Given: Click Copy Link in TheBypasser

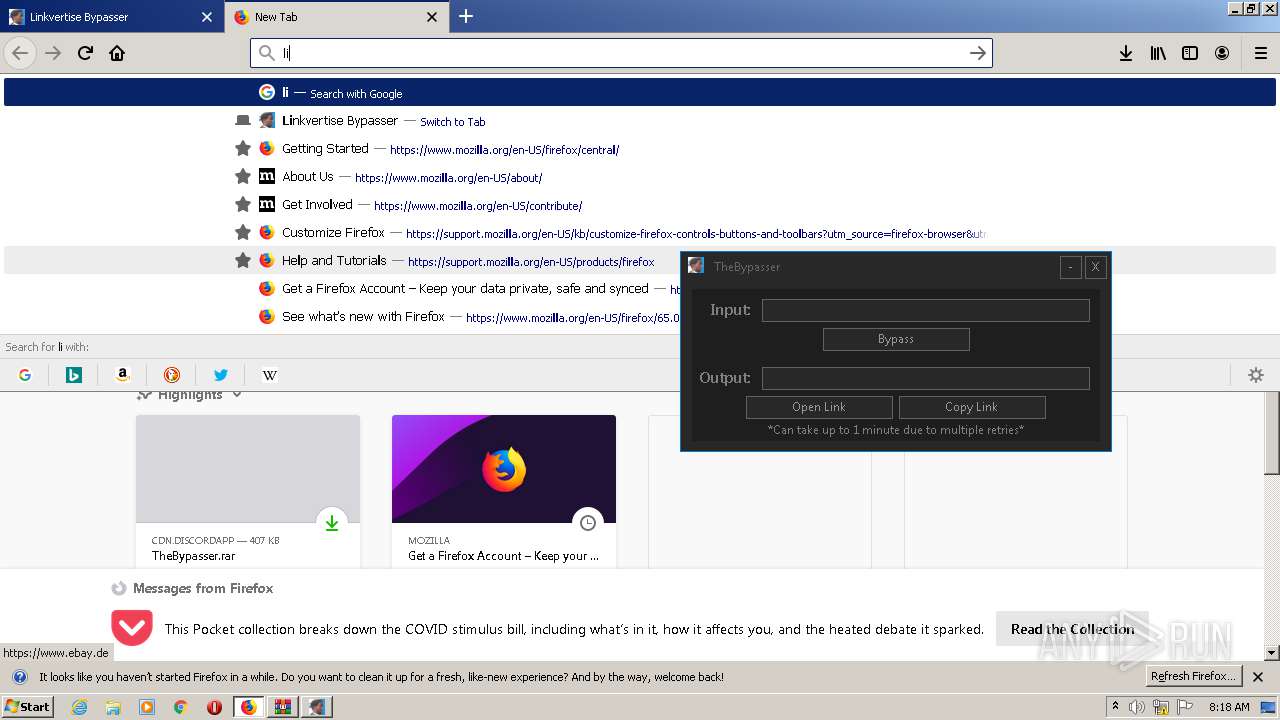Looking at the screenshot, I should point(972,407).
